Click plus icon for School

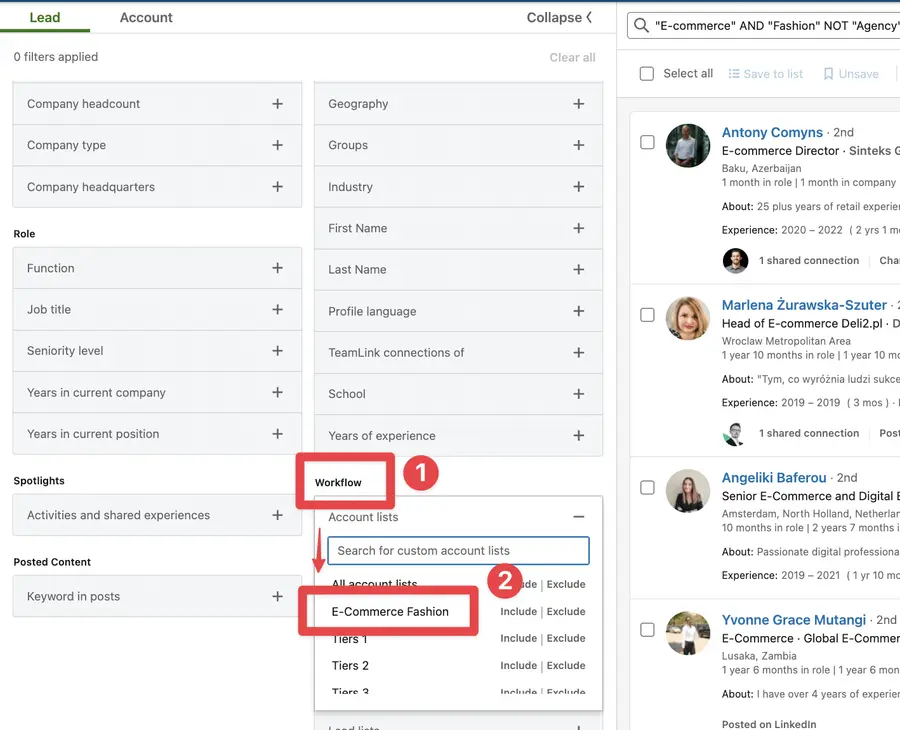(x=579, y=394)
